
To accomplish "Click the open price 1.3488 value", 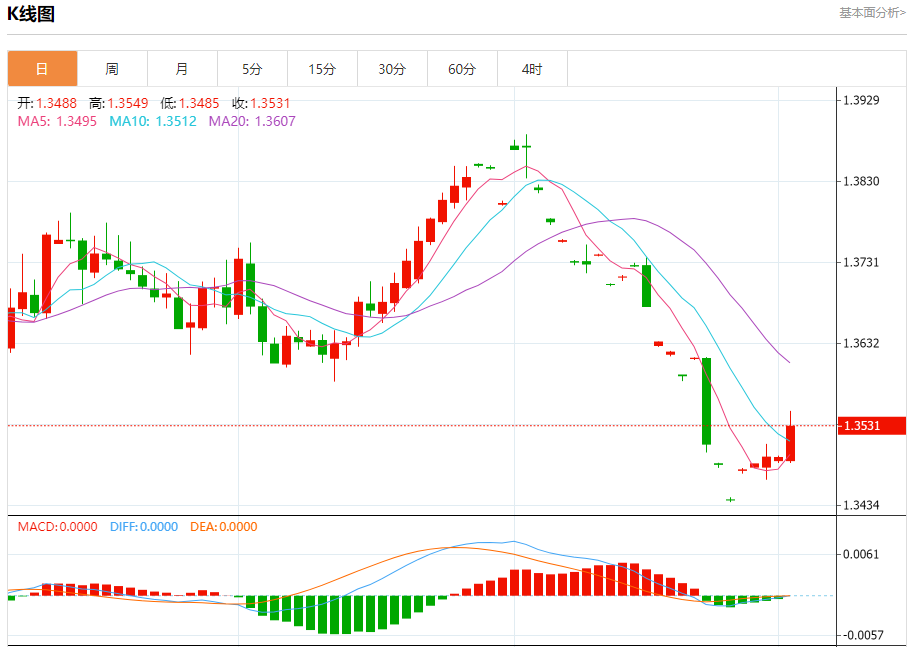I will point(56,103).
